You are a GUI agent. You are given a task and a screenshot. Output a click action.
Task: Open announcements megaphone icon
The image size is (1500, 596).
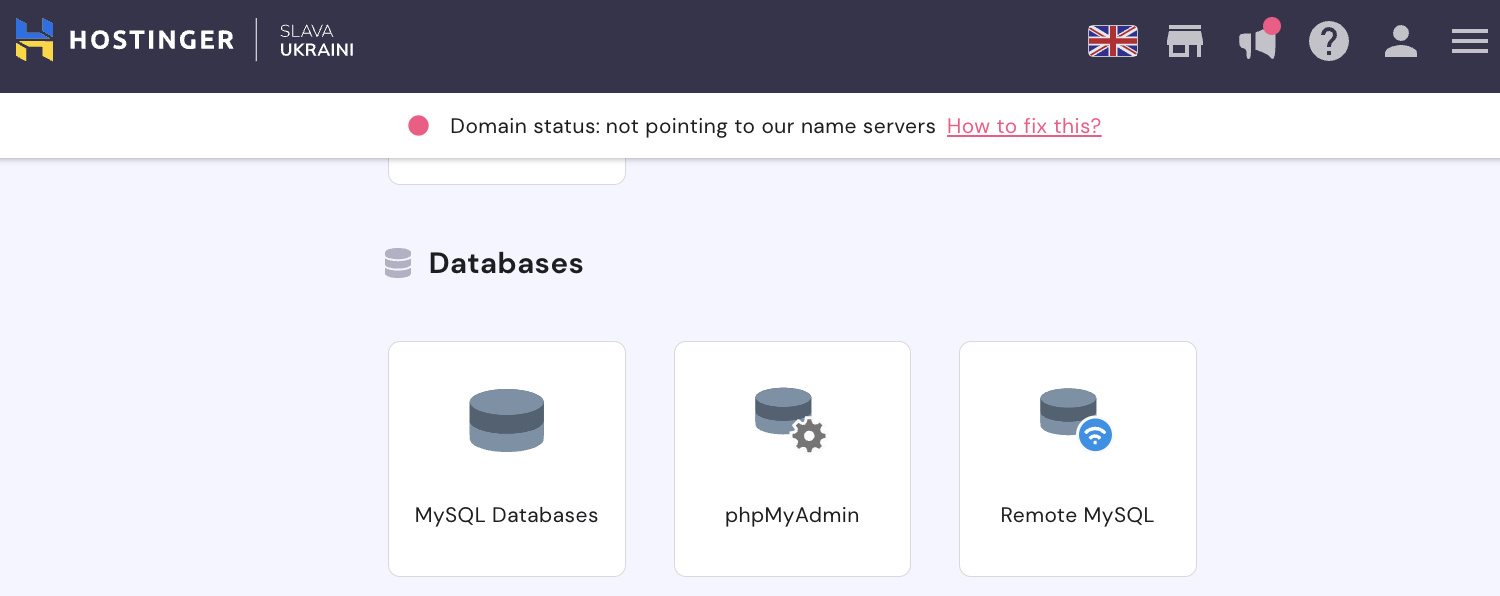point(1257,42)
